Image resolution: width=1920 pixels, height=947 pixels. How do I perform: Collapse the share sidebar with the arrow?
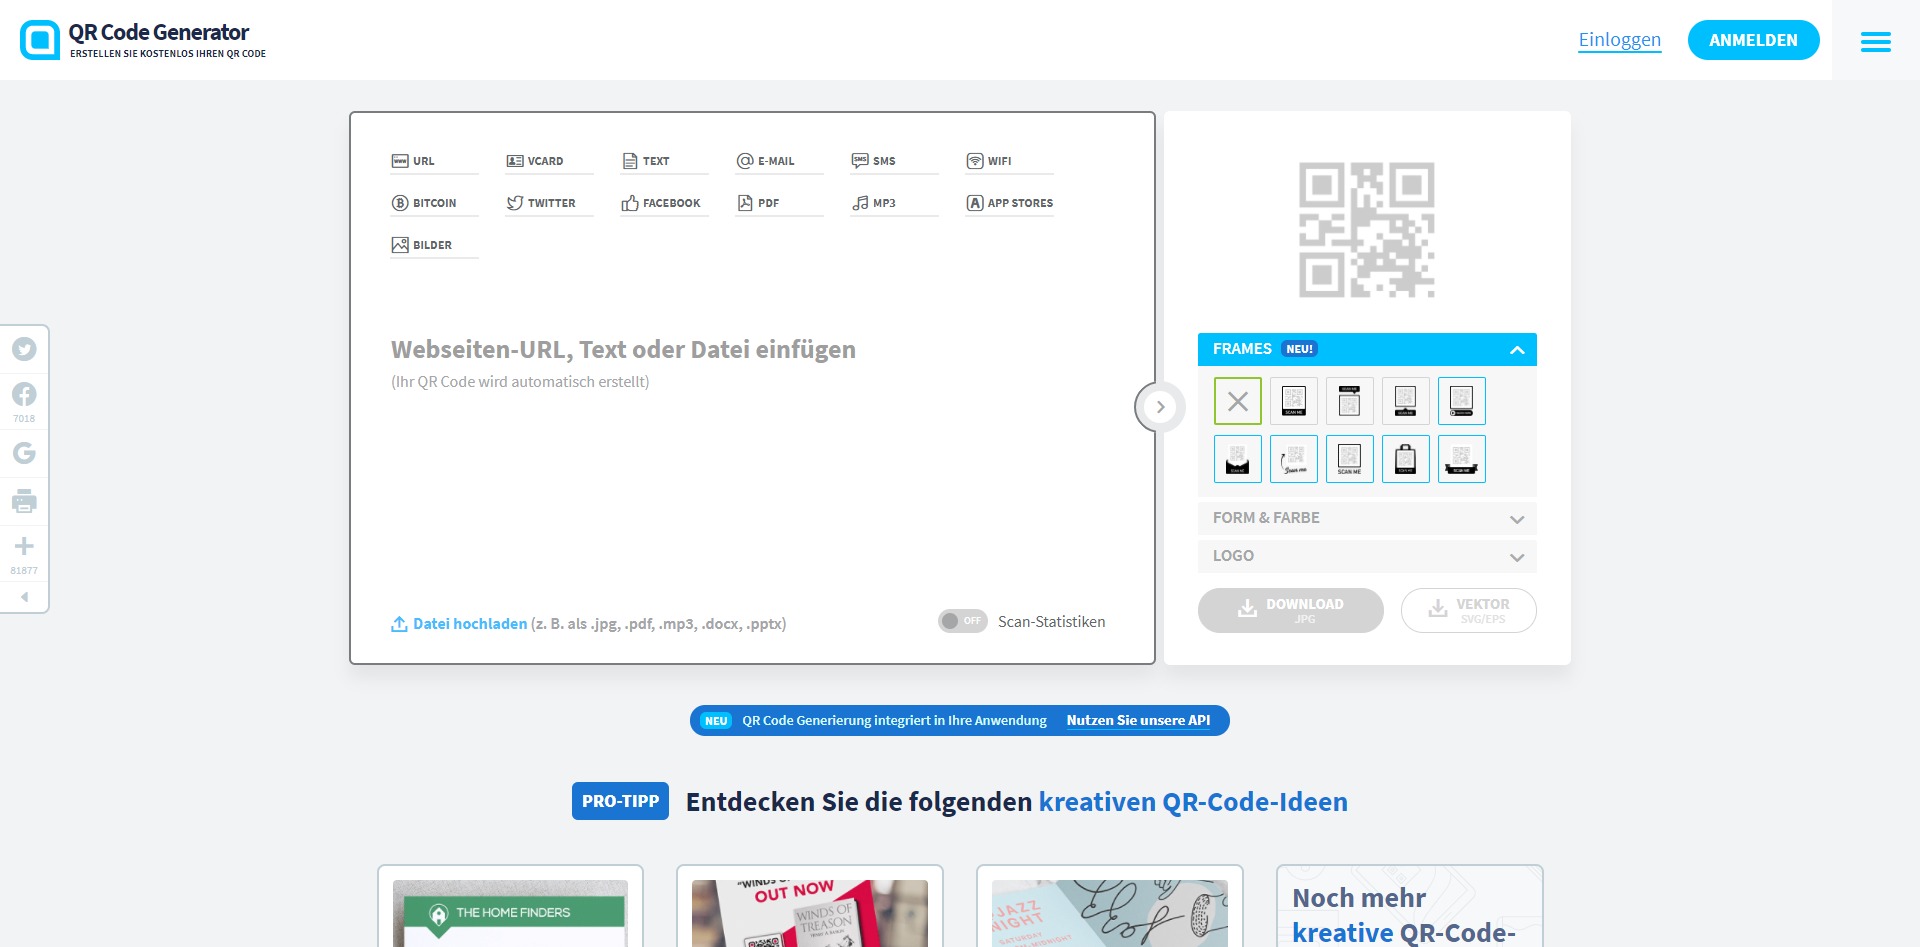[x=25, y=596]
